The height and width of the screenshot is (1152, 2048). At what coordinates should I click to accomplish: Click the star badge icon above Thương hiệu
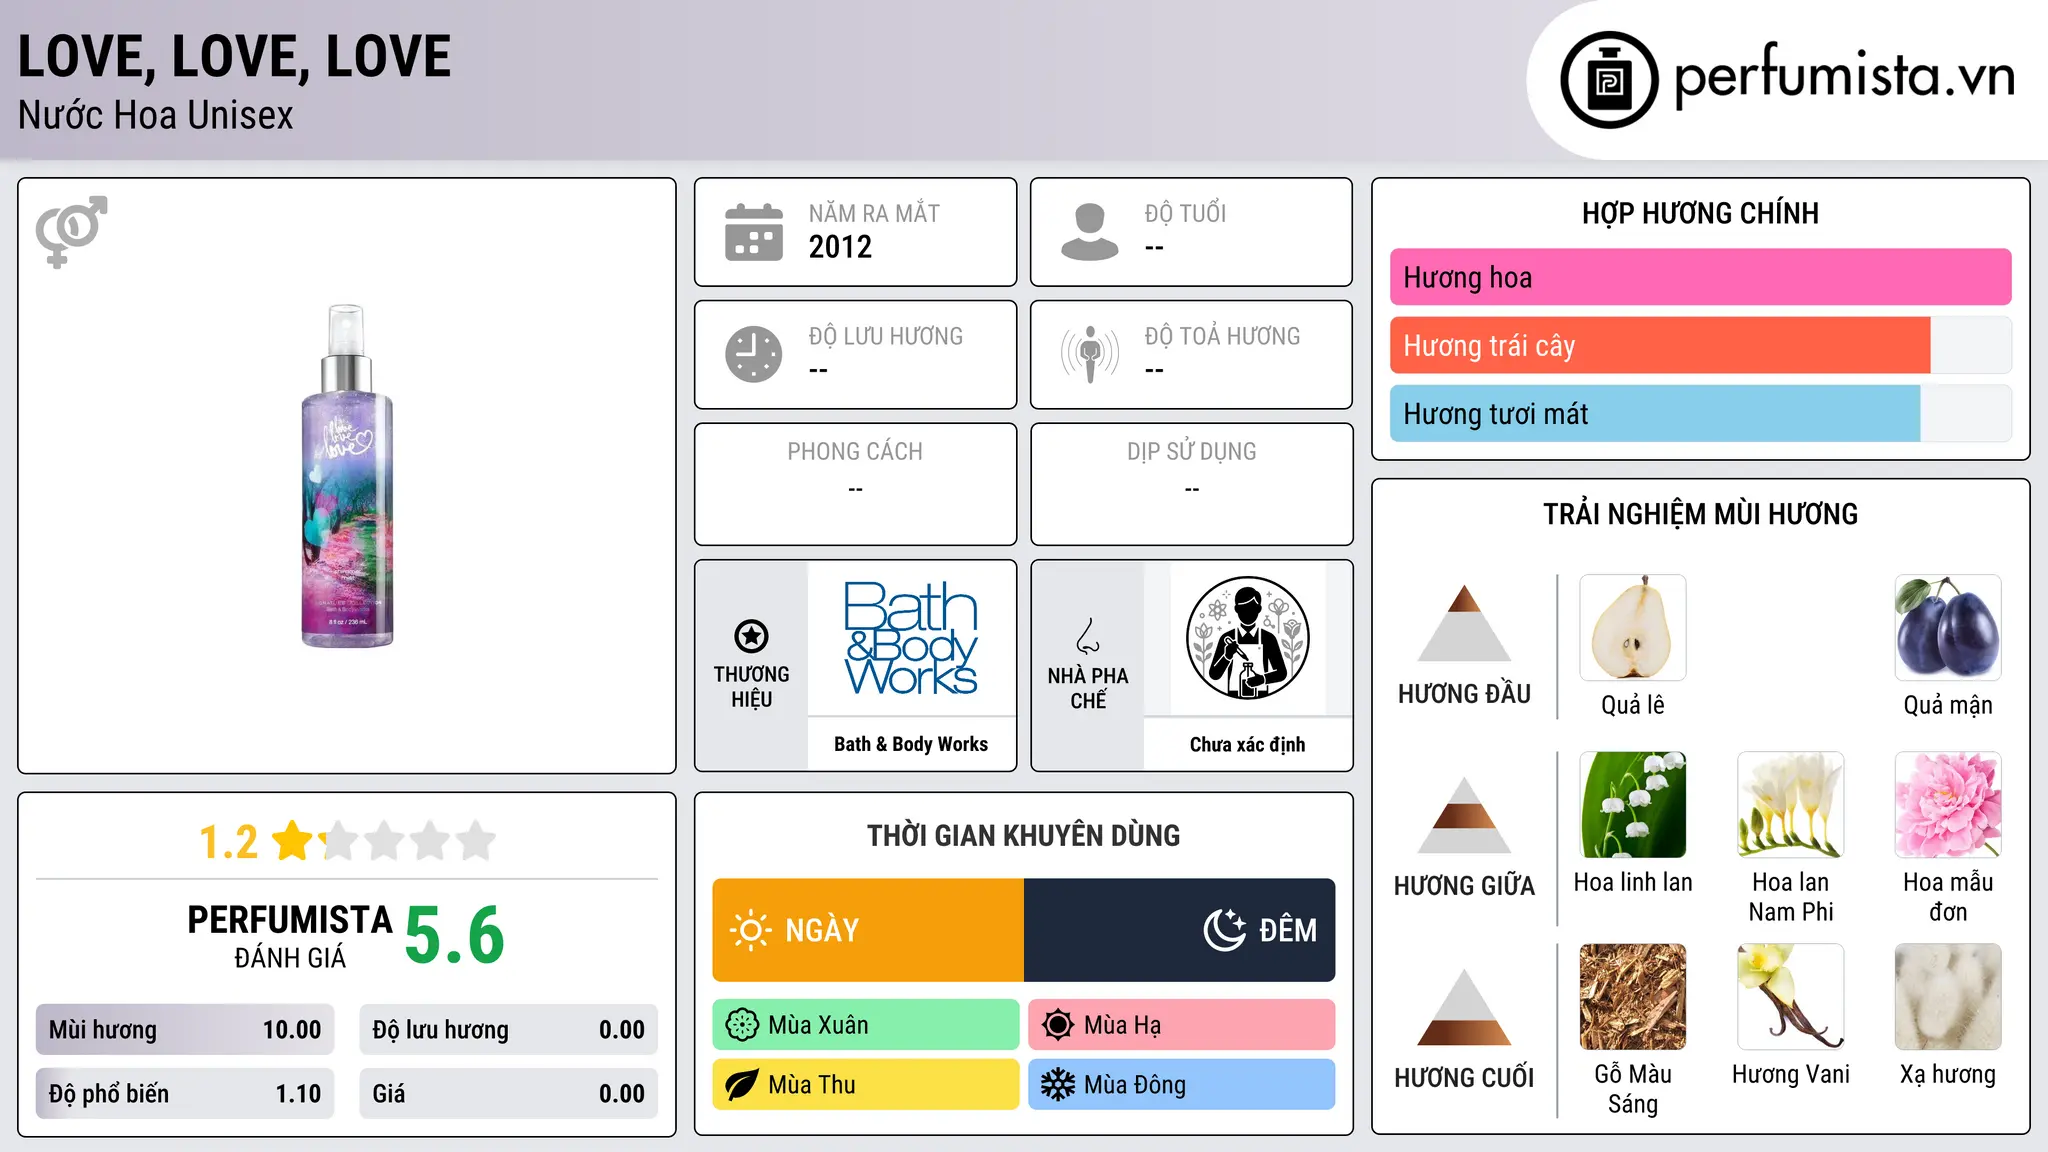(751, 636)
